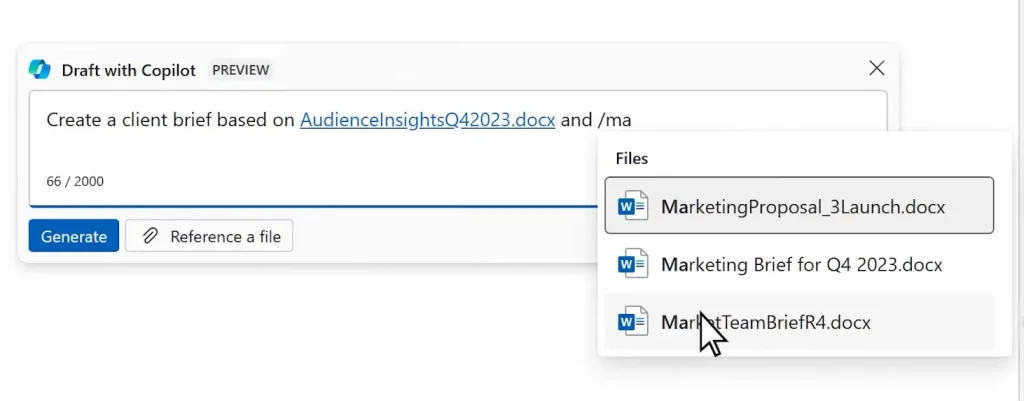The width and height of the screenshot is (1024, 401).
Task: Open the AudienceInsightsQ42023.docx link
Action: point(427,120)
